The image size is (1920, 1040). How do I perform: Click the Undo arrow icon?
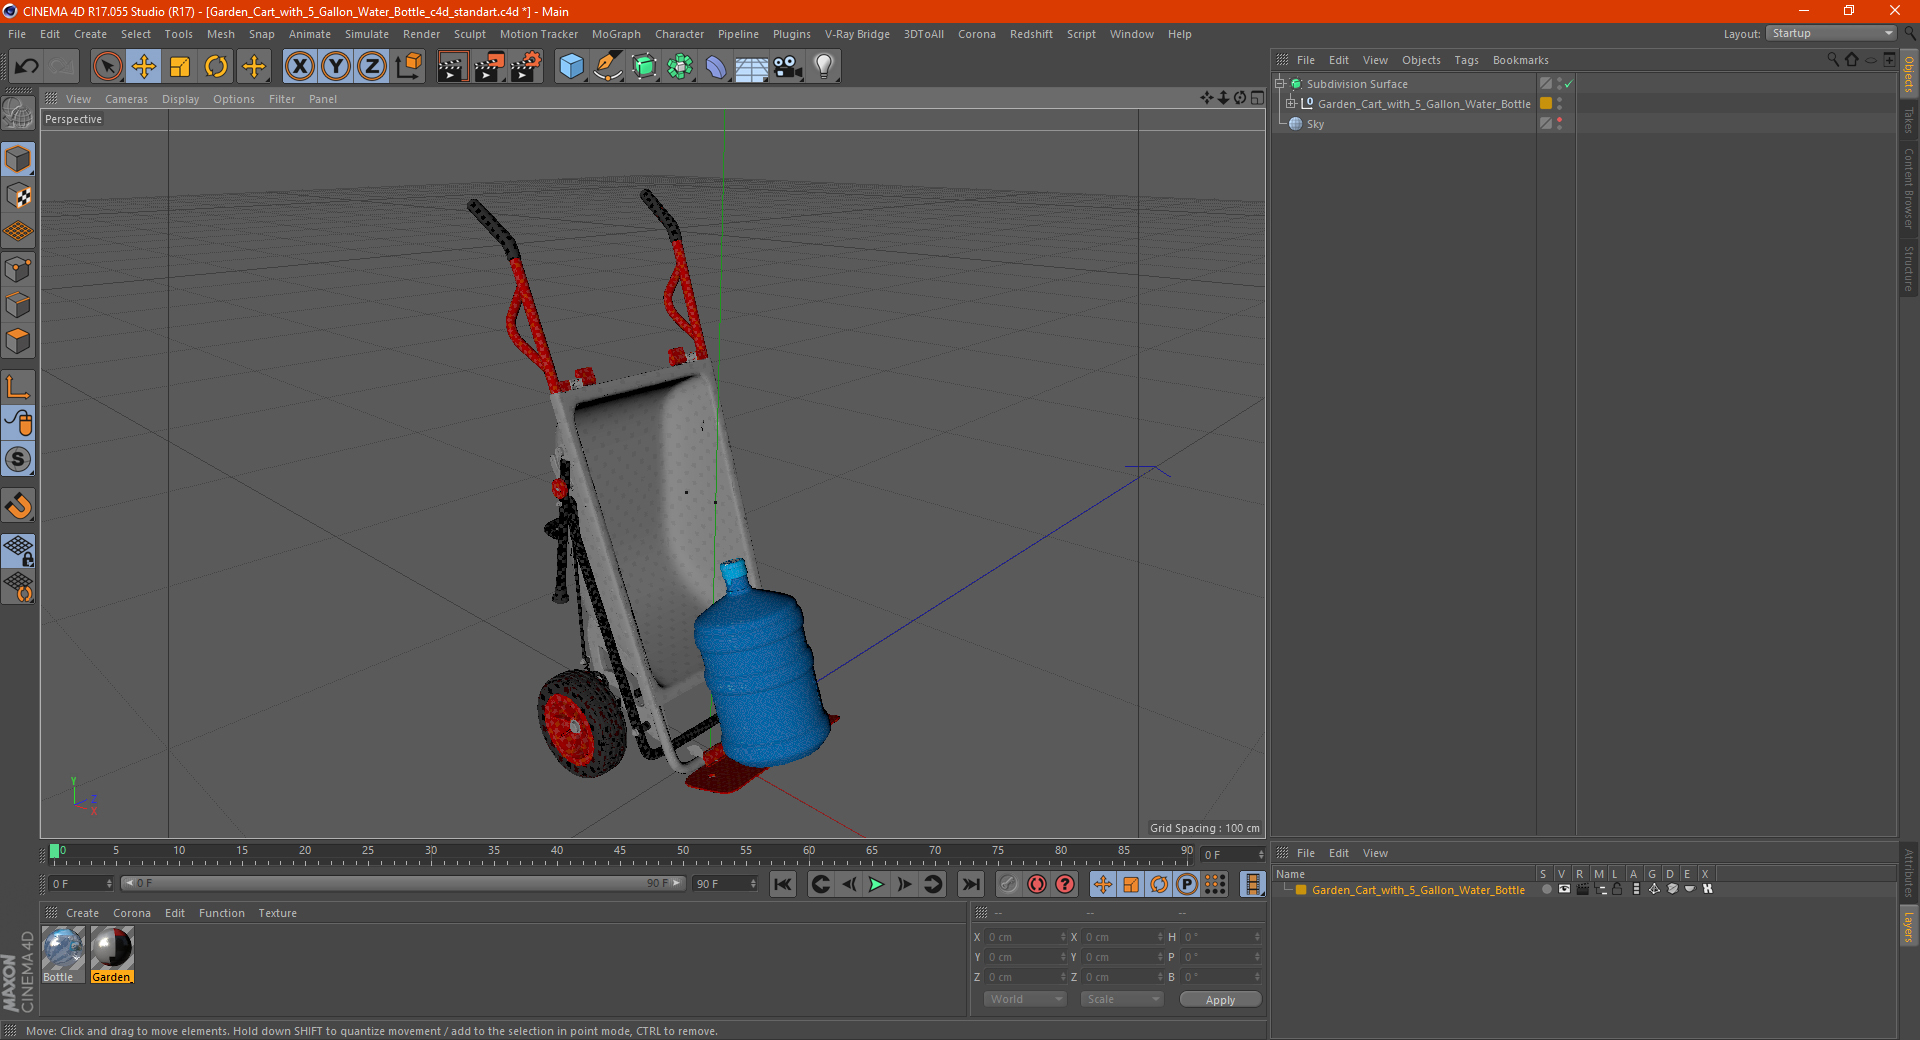tap(27, 67)
